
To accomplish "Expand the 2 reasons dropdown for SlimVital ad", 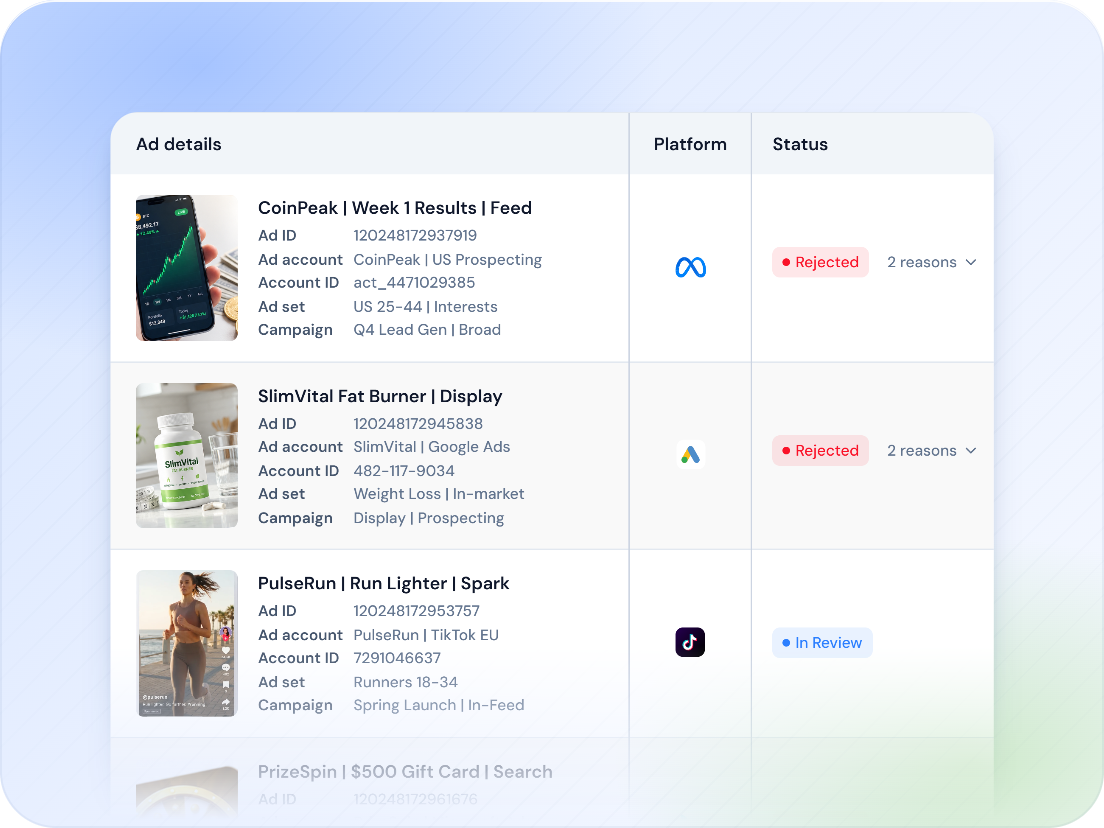I will pyautogui.click(x=932, y=451).
